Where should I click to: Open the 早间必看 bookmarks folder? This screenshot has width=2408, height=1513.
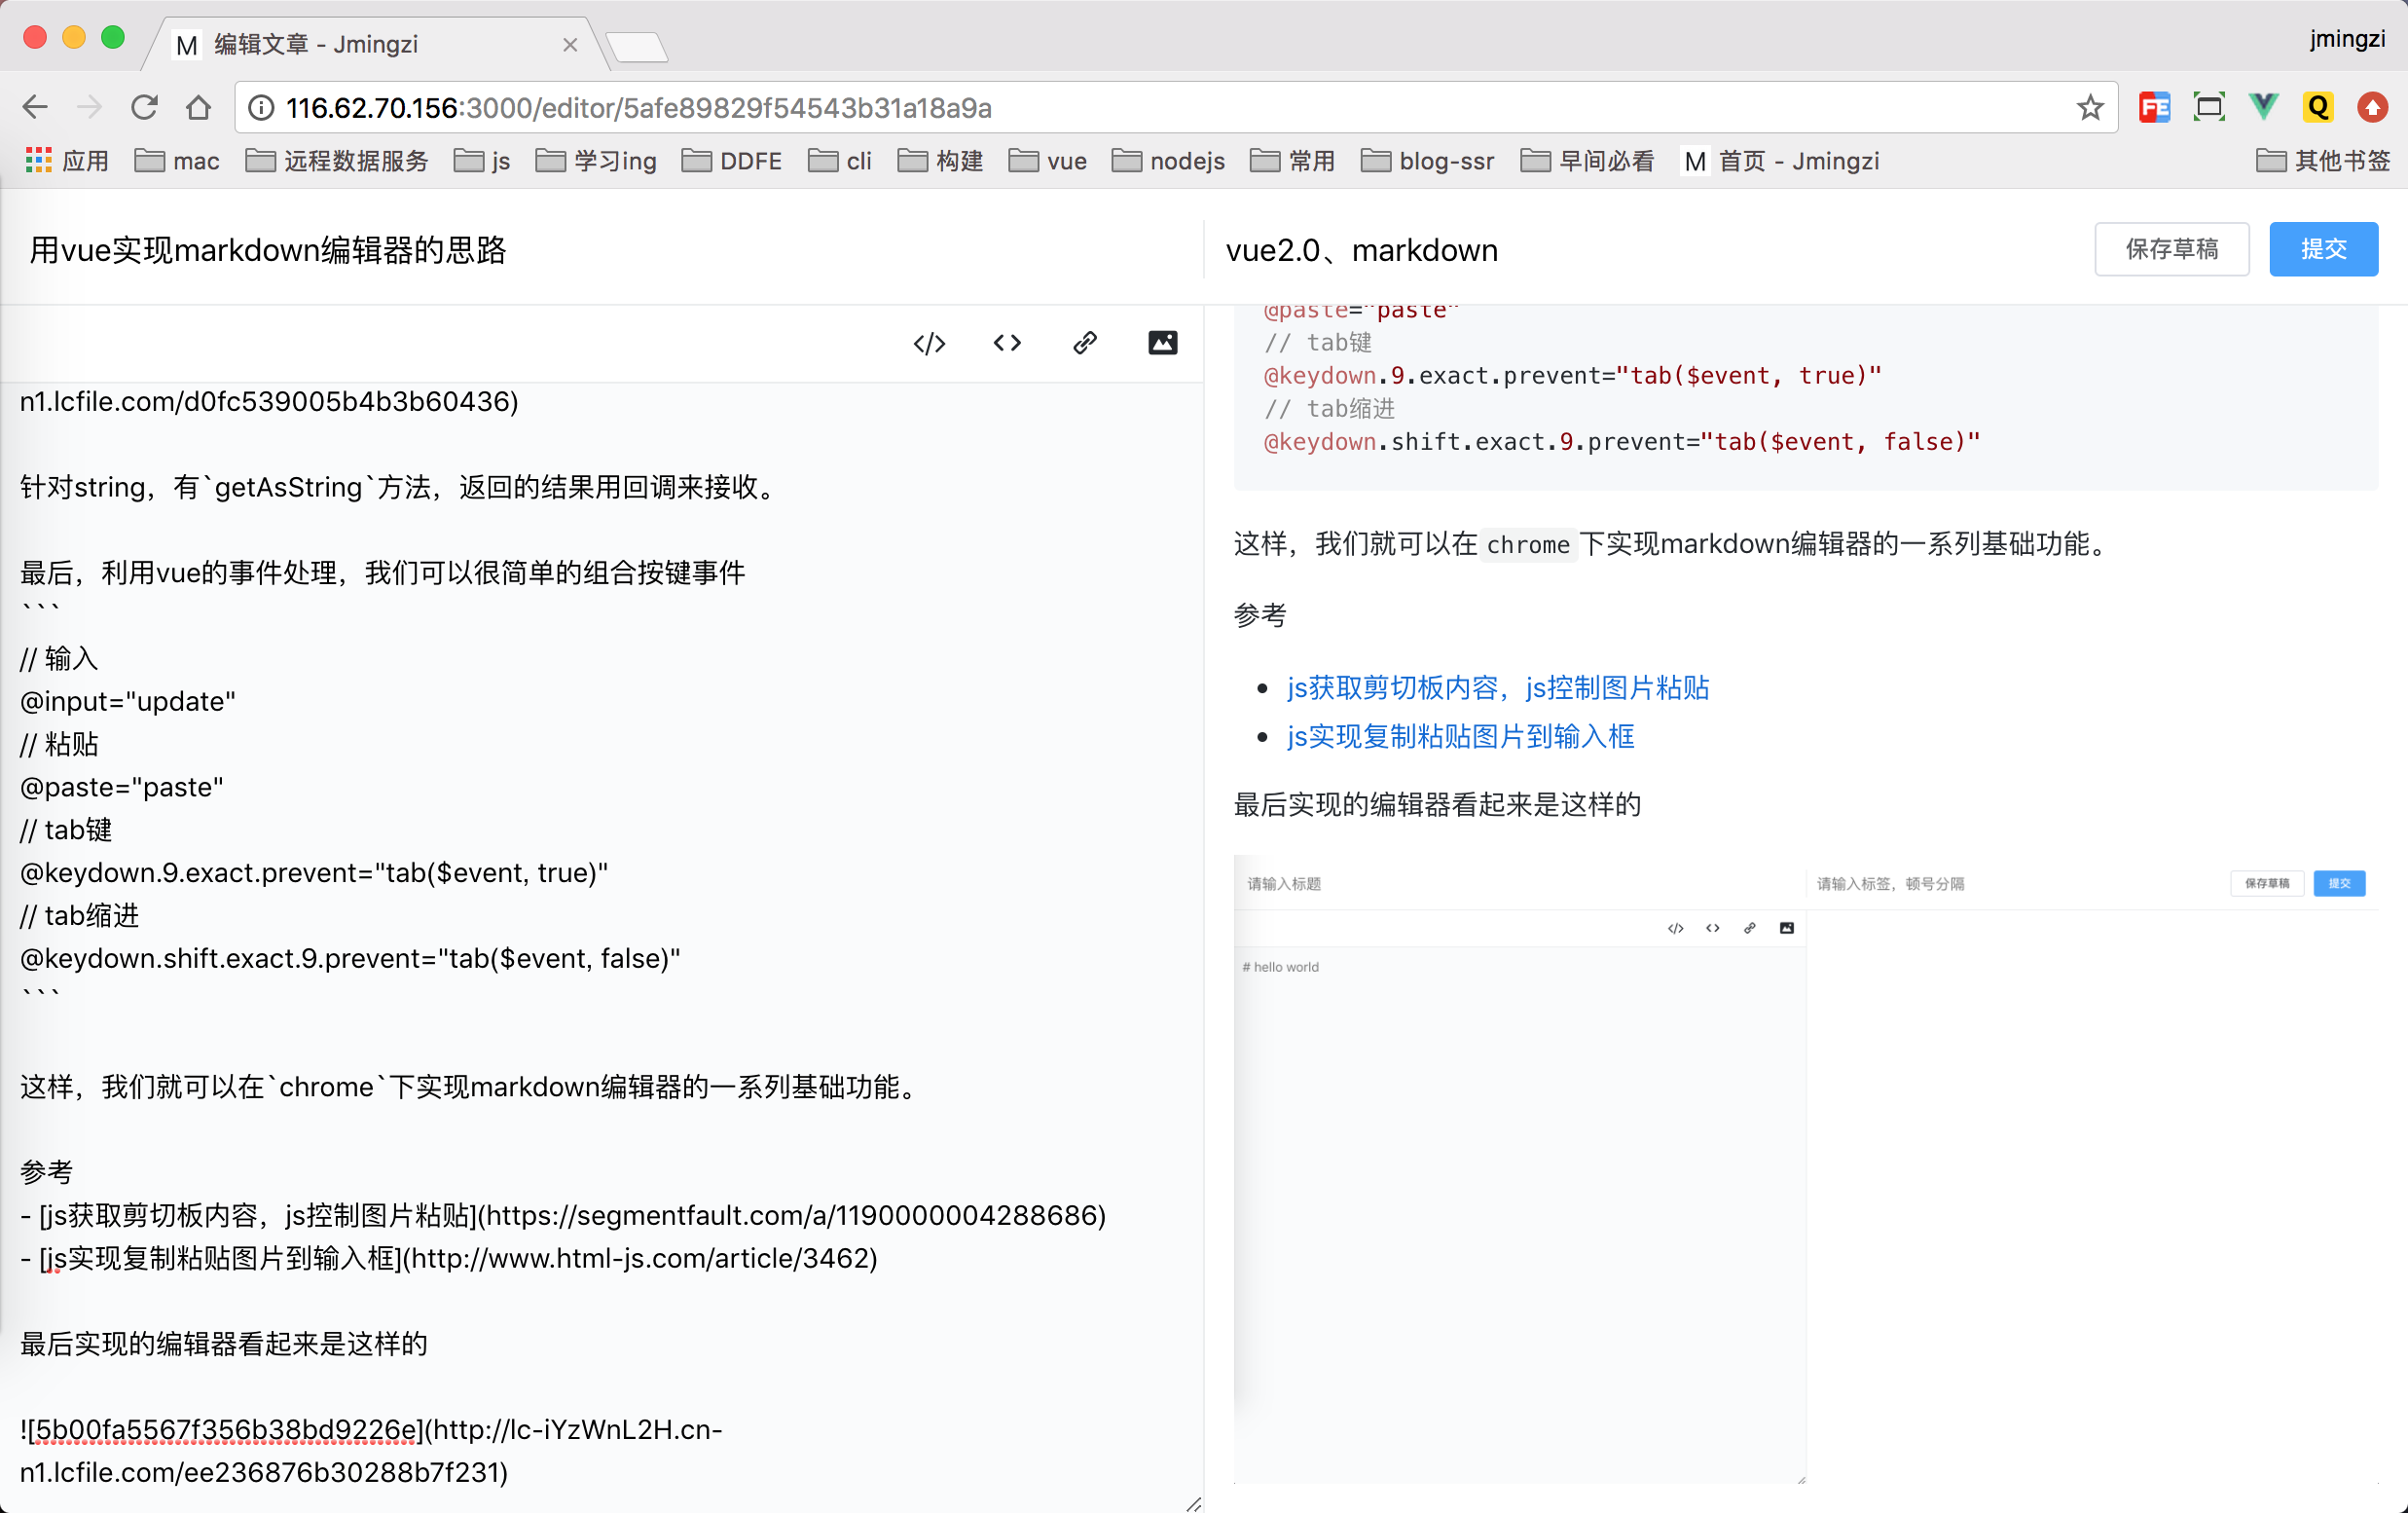click(x=1588, y=161)
